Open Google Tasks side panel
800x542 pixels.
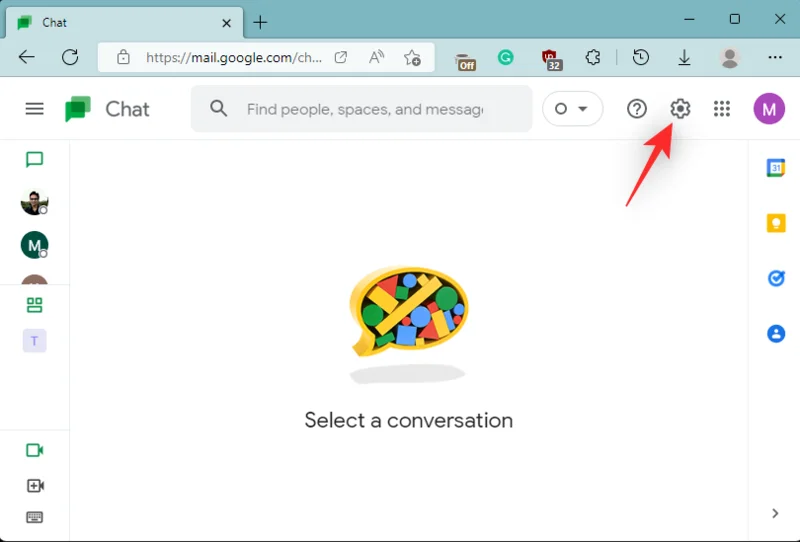pos(776,278)
